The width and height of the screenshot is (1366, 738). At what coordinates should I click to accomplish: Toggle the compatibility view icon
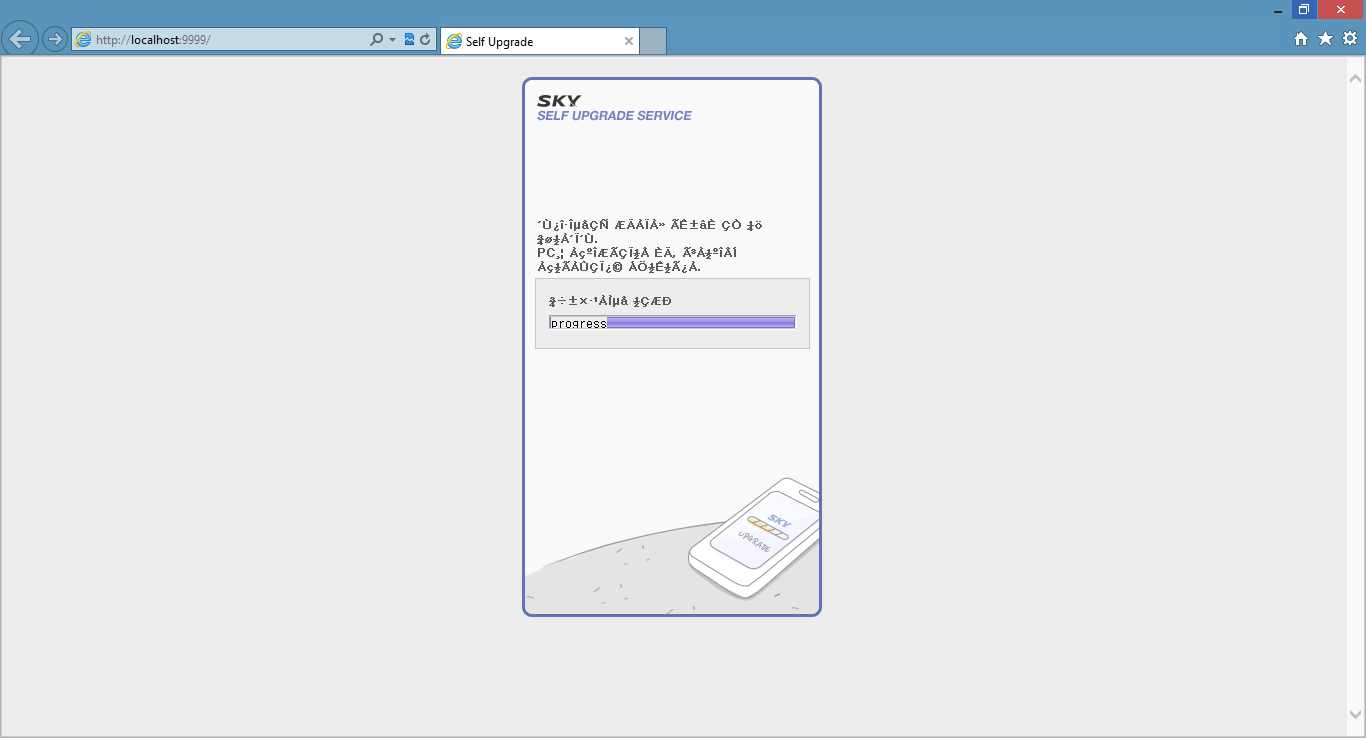click(x=409, y=40)
